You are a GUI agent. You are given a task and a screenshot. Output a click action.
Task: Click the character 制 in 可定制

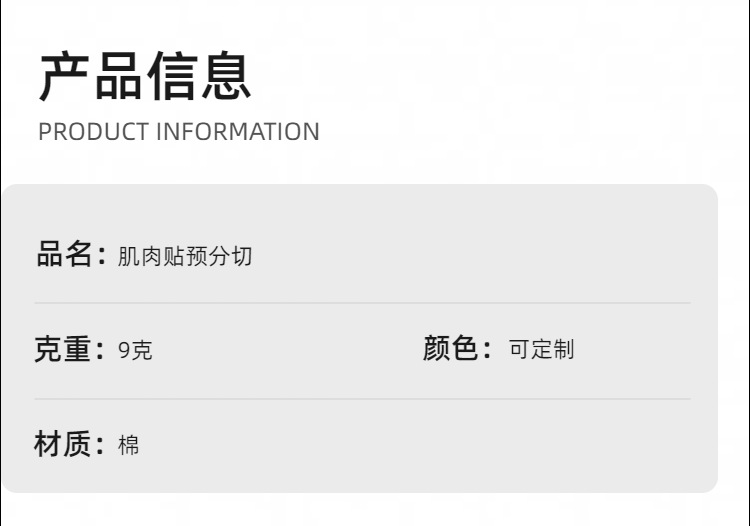(x=564, y=350)
